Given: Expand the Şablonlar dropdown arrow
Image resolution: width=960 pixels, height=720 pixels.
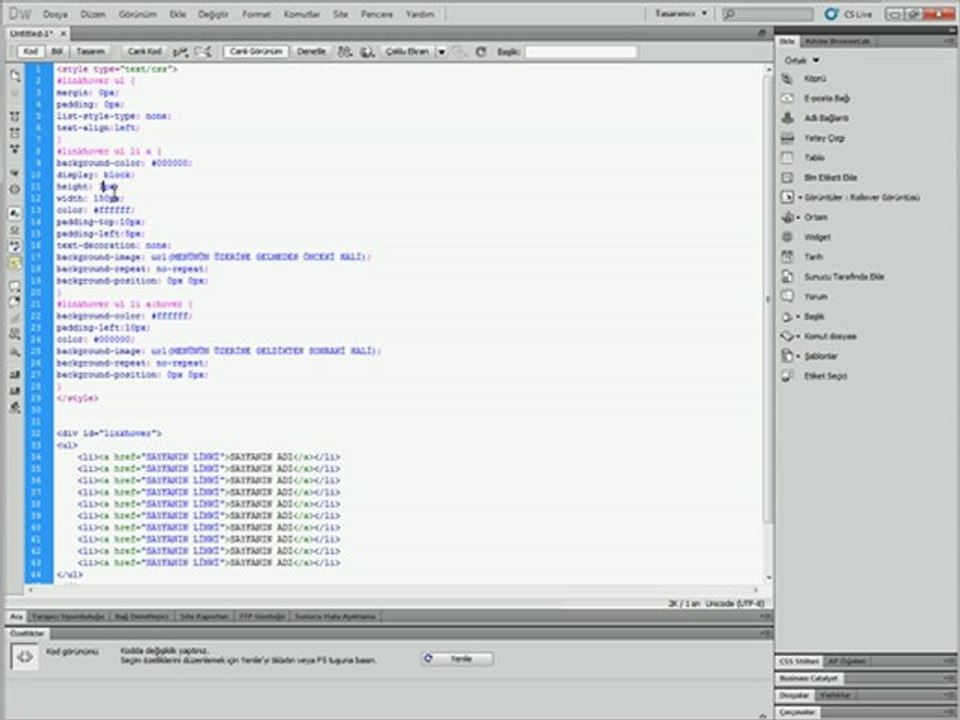Looking at the screenshot, I should pos(798,356).
